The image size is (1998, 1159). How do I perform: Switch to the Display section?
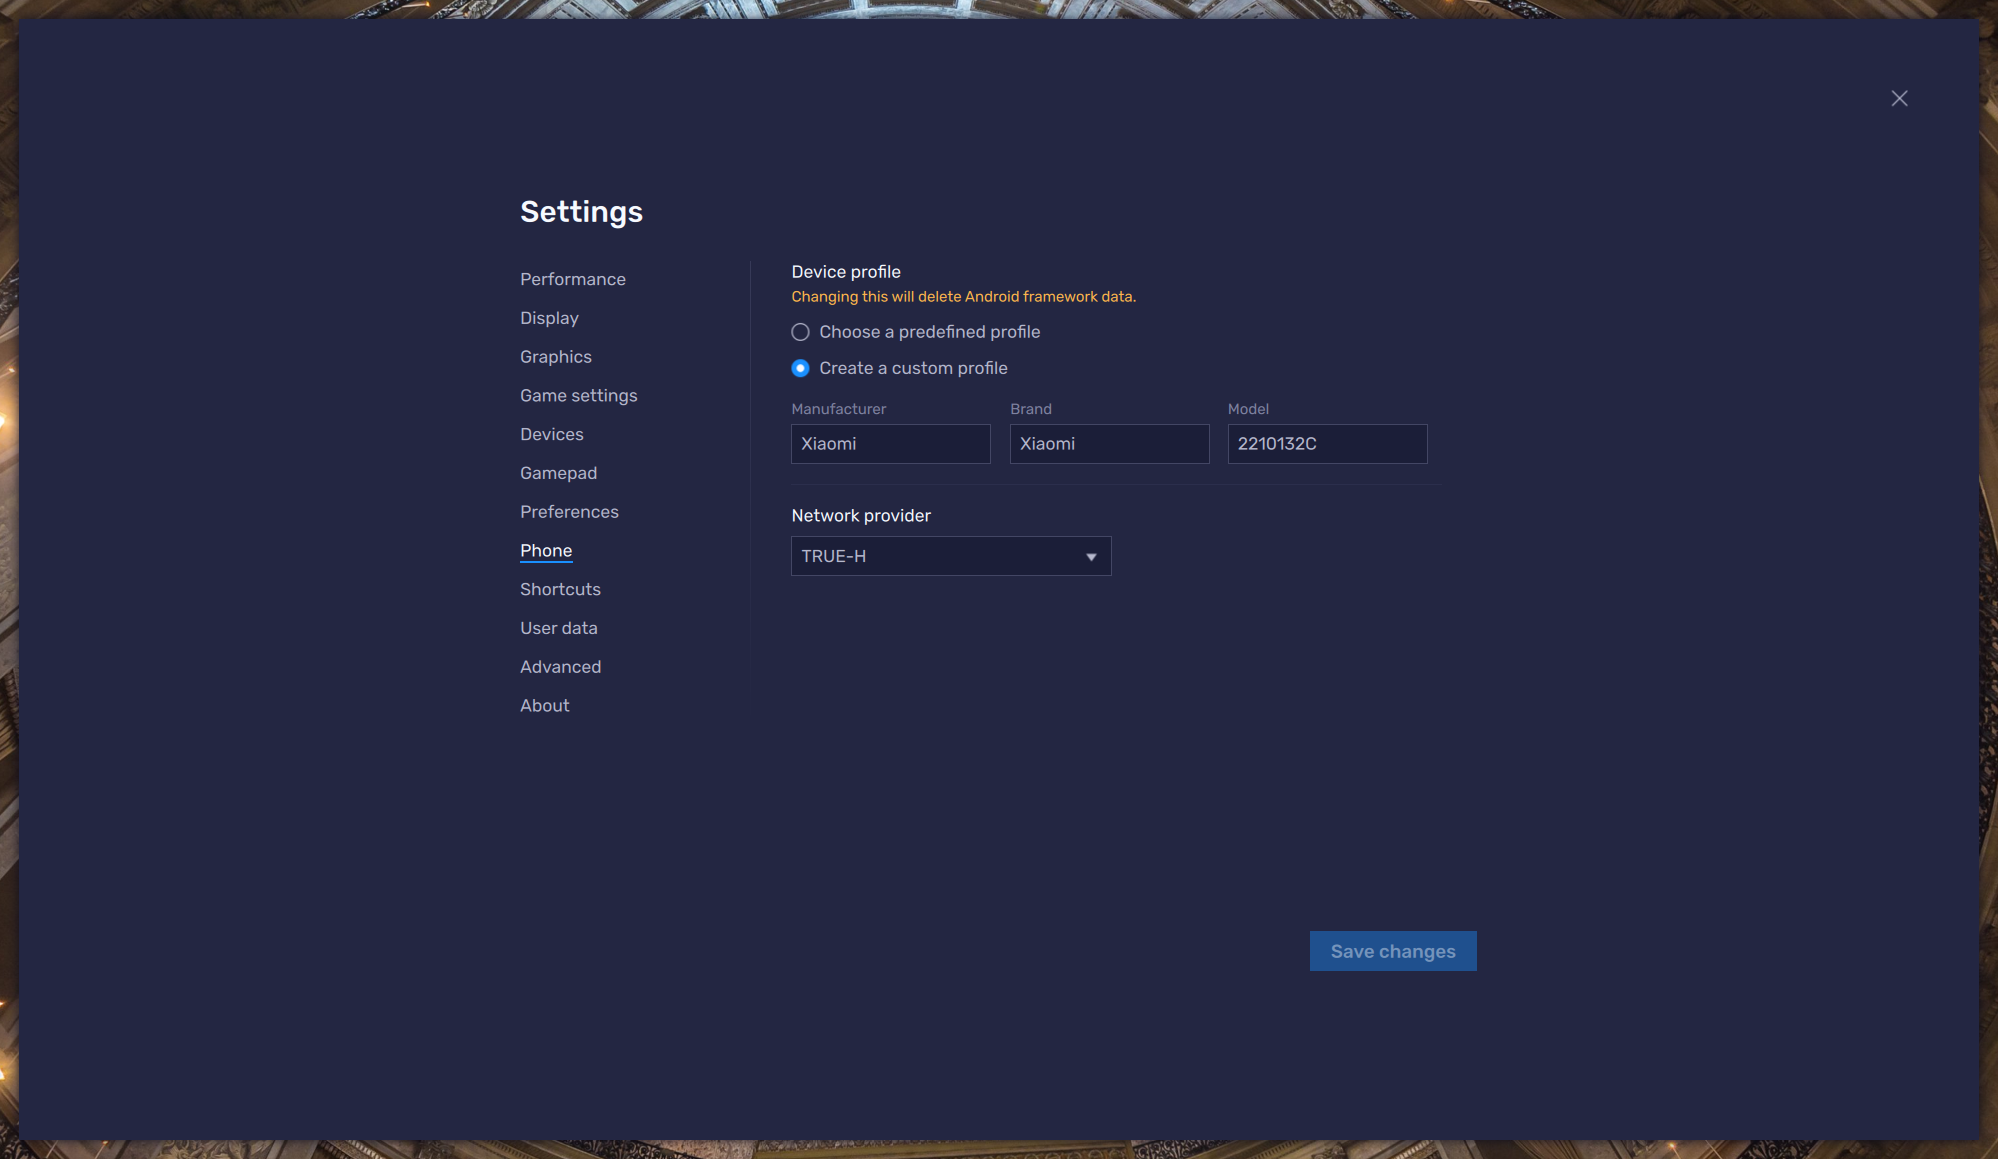click(549, 318)
